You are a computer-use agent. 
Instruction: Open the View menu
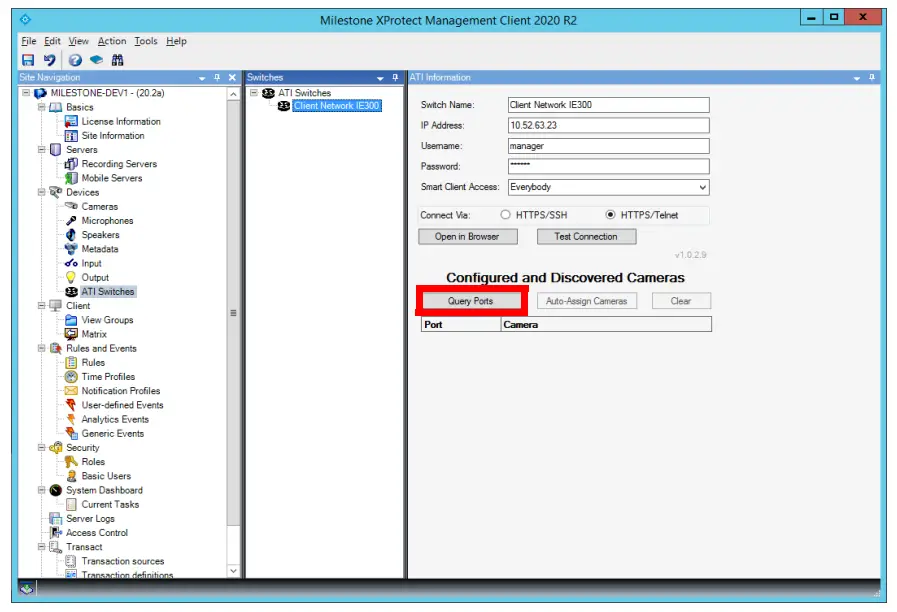[78, 41]
